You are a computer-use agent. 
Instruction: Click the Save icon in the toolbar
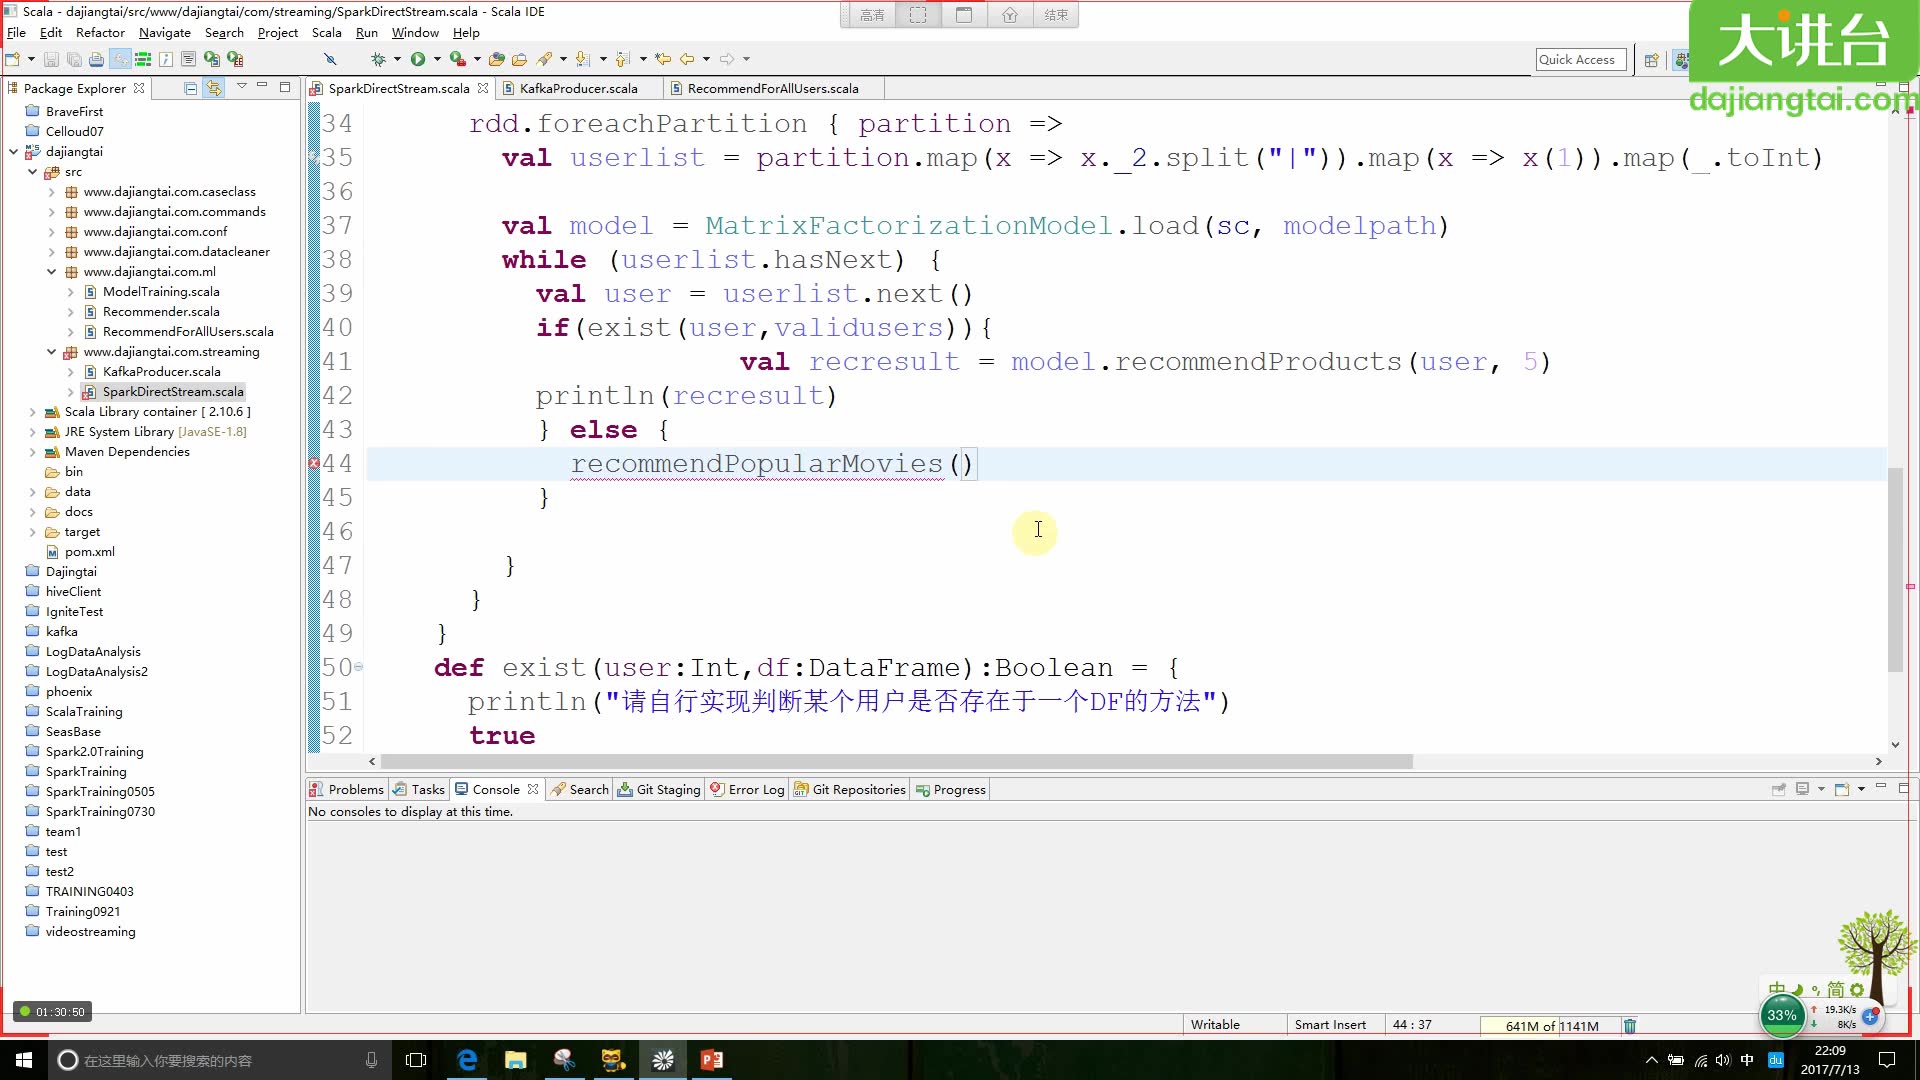51,59
